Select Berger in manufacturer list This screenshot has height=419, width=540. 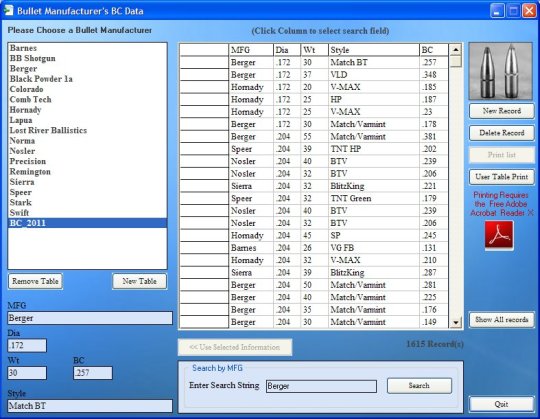87,69
